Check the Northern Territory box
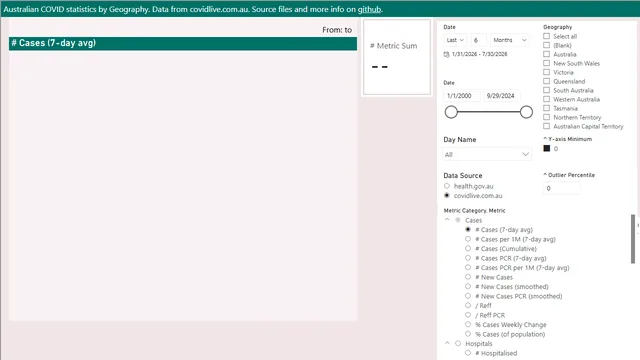 pos(547,117)
